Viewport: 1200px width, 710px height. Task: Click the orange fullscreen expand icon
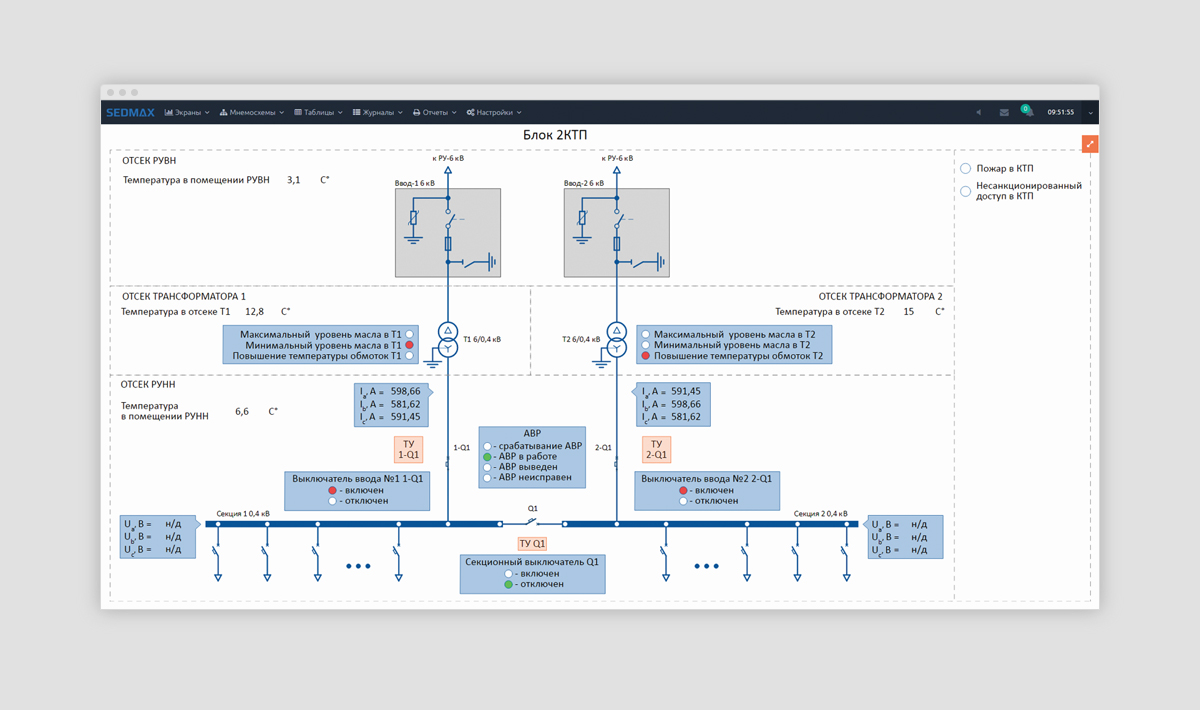tap(1090, 144)
